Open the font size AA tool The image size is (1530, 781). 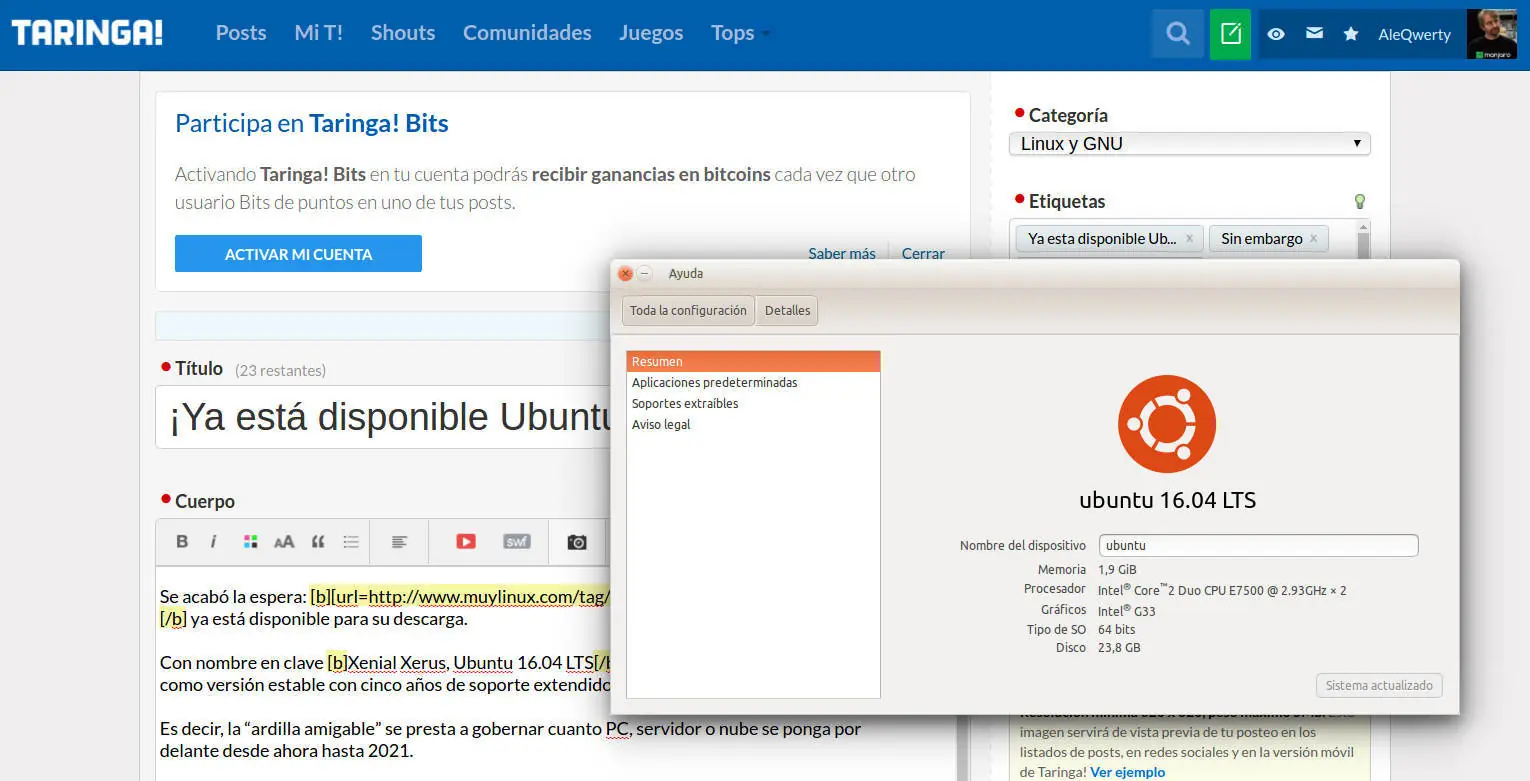[284, 541]
